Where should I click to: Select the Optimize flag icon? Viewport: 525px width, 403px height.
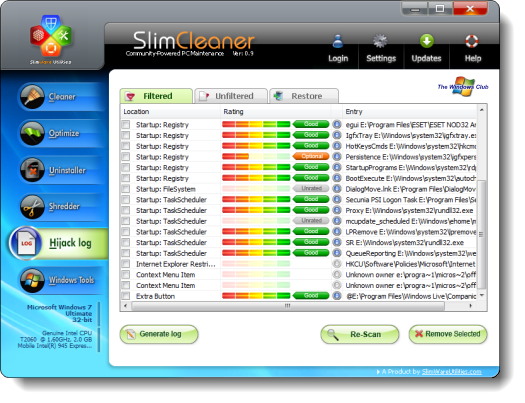pyautogui.click(x=32, y=133)
